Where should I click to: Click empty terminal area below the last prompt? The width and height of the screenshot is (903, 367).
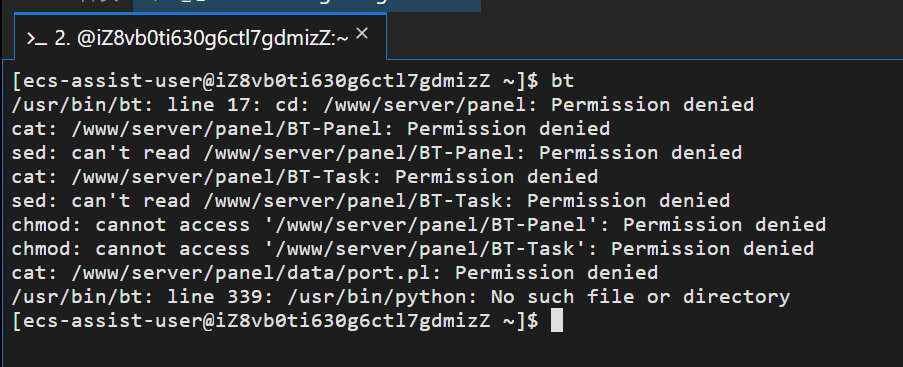coord(452,350)
